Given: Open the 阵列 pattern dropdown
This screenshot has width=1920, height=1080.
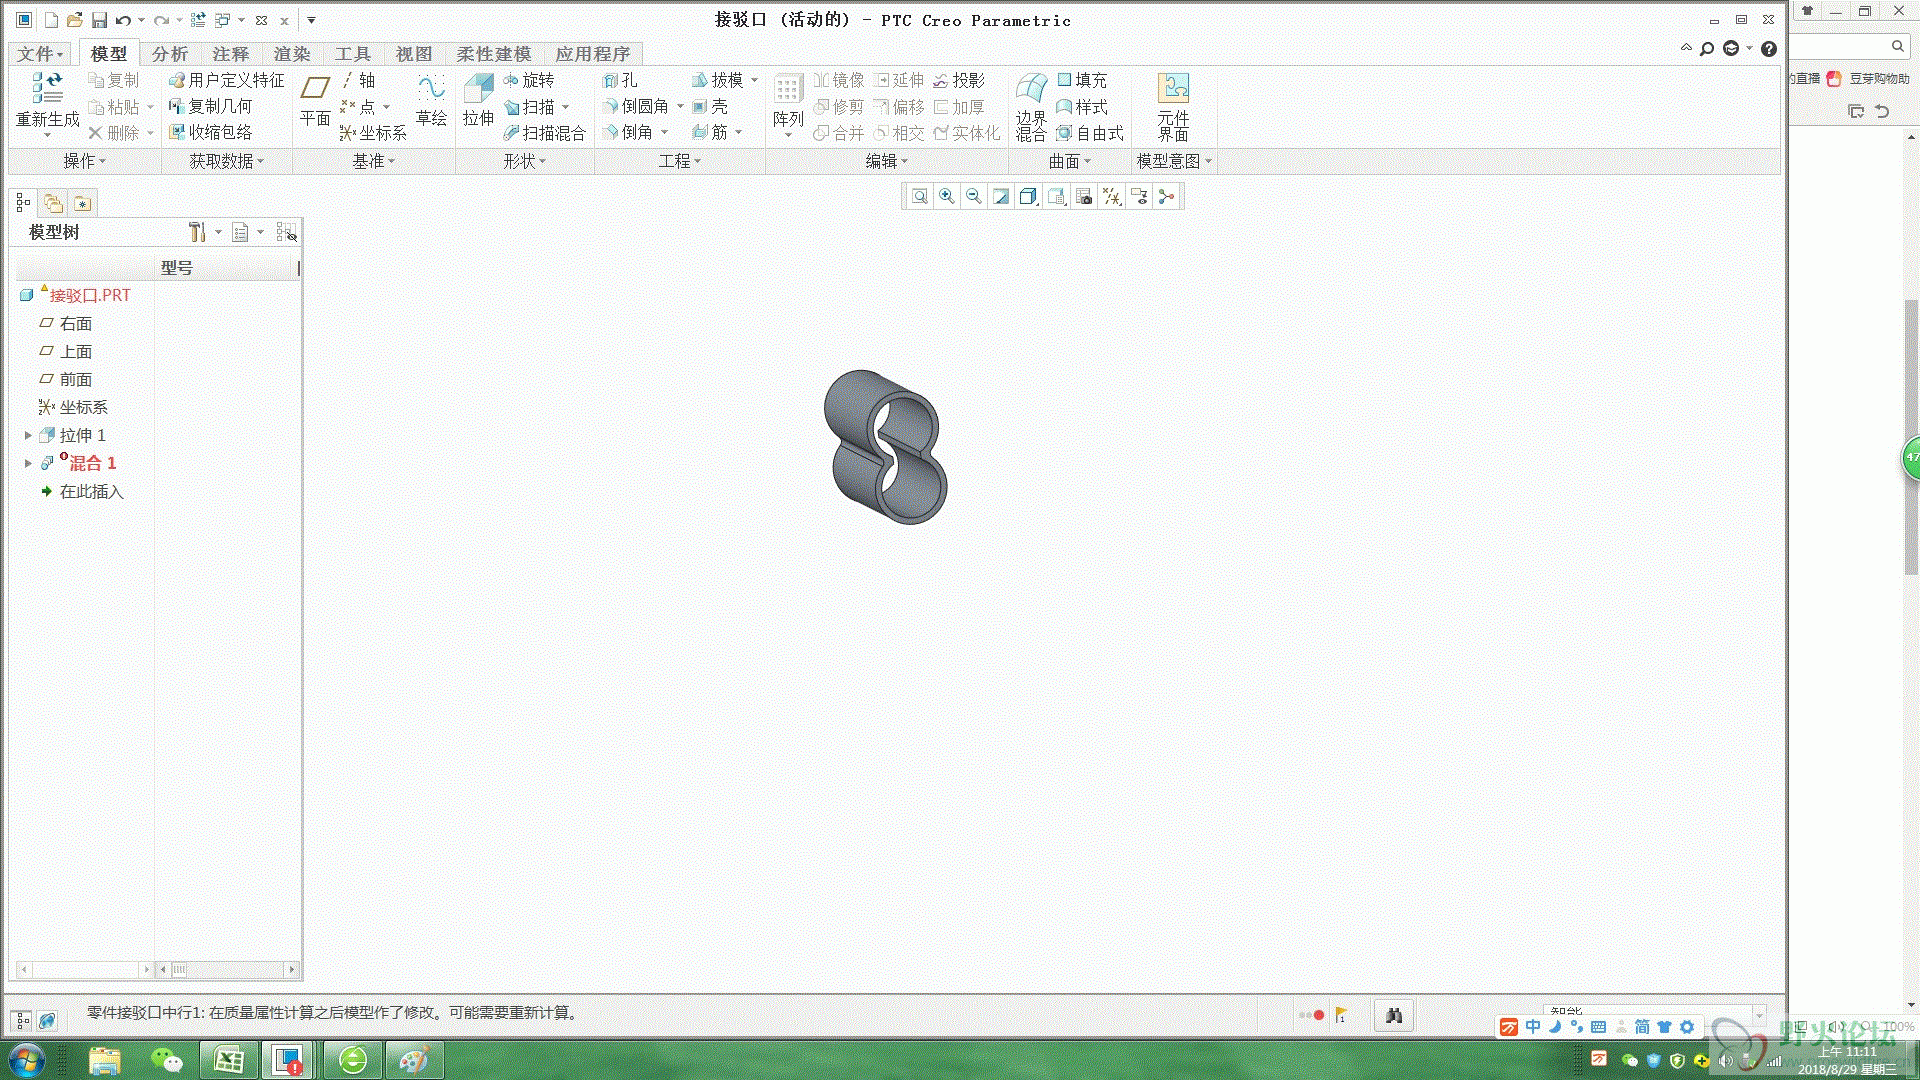Looking at the screenshot, I should click(788, 136).
